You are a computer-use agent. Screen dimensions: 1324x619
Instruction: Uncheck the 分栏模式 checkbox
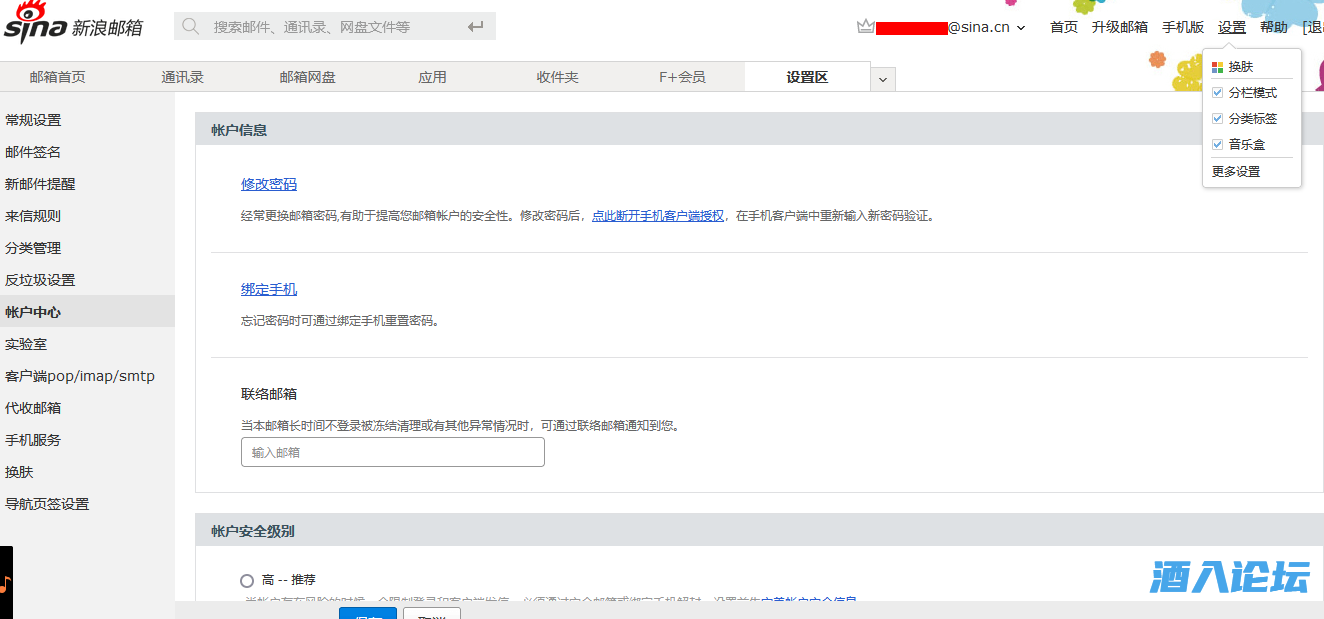1217,93
